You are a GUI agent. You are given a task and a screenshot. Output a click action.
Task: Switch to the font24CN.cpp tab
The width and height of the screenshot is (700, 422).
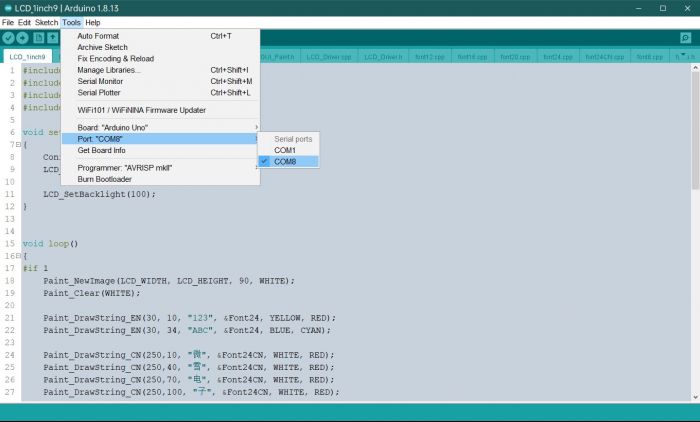[x=605, y=57]
